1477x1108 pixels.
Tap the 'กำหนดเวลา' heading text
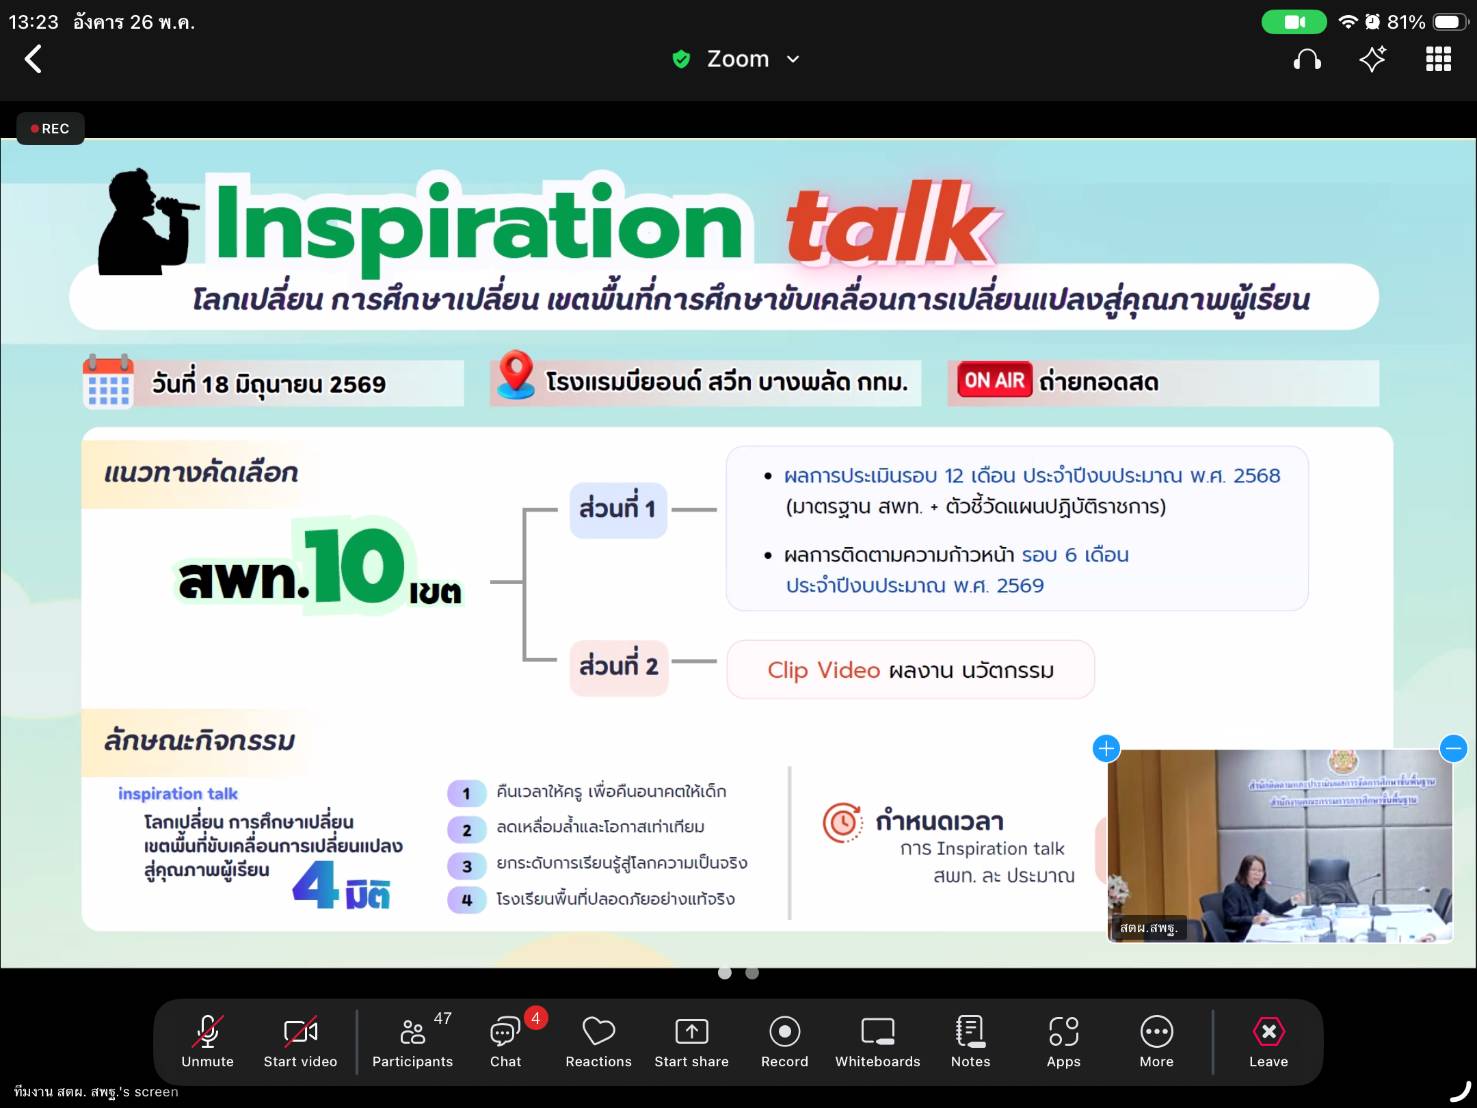pyautogui.click(x=939, y=821)
